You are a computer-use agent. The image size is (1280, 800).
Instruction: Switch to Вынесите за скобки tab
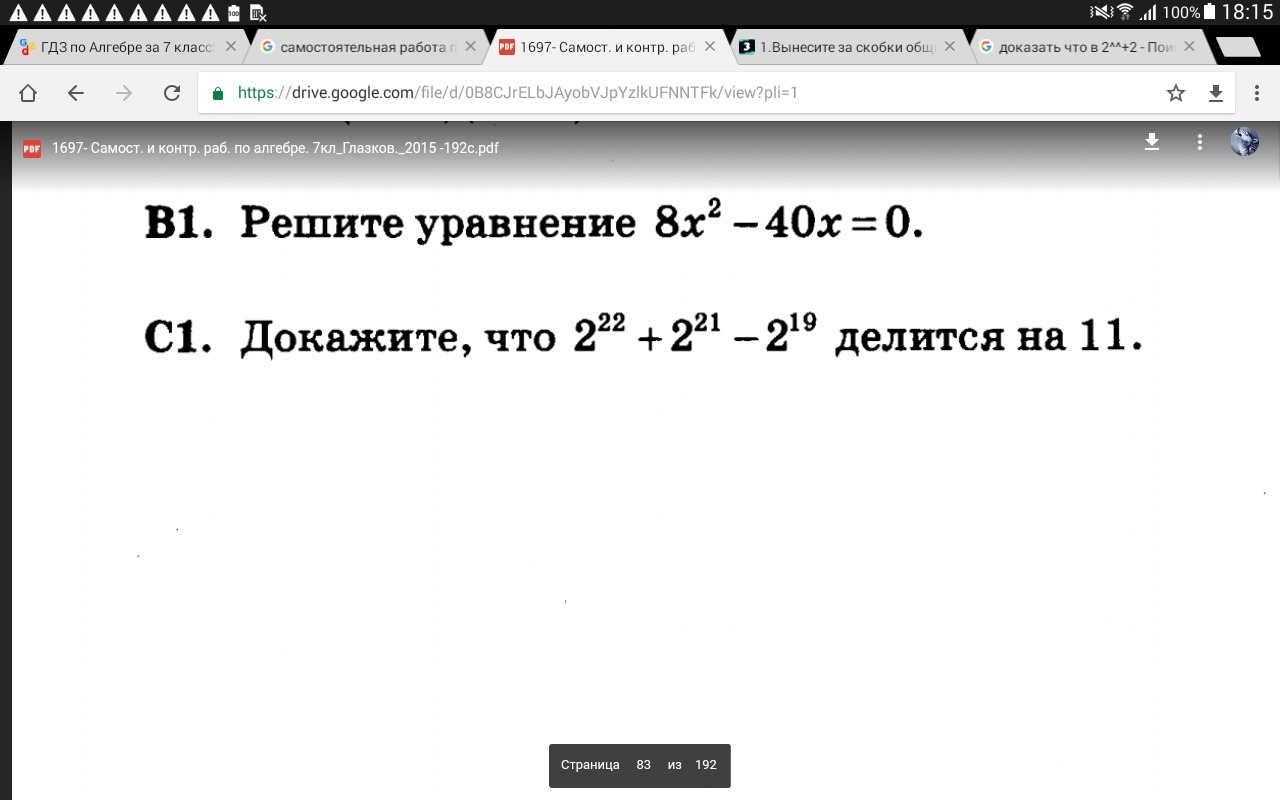[836, 47]
